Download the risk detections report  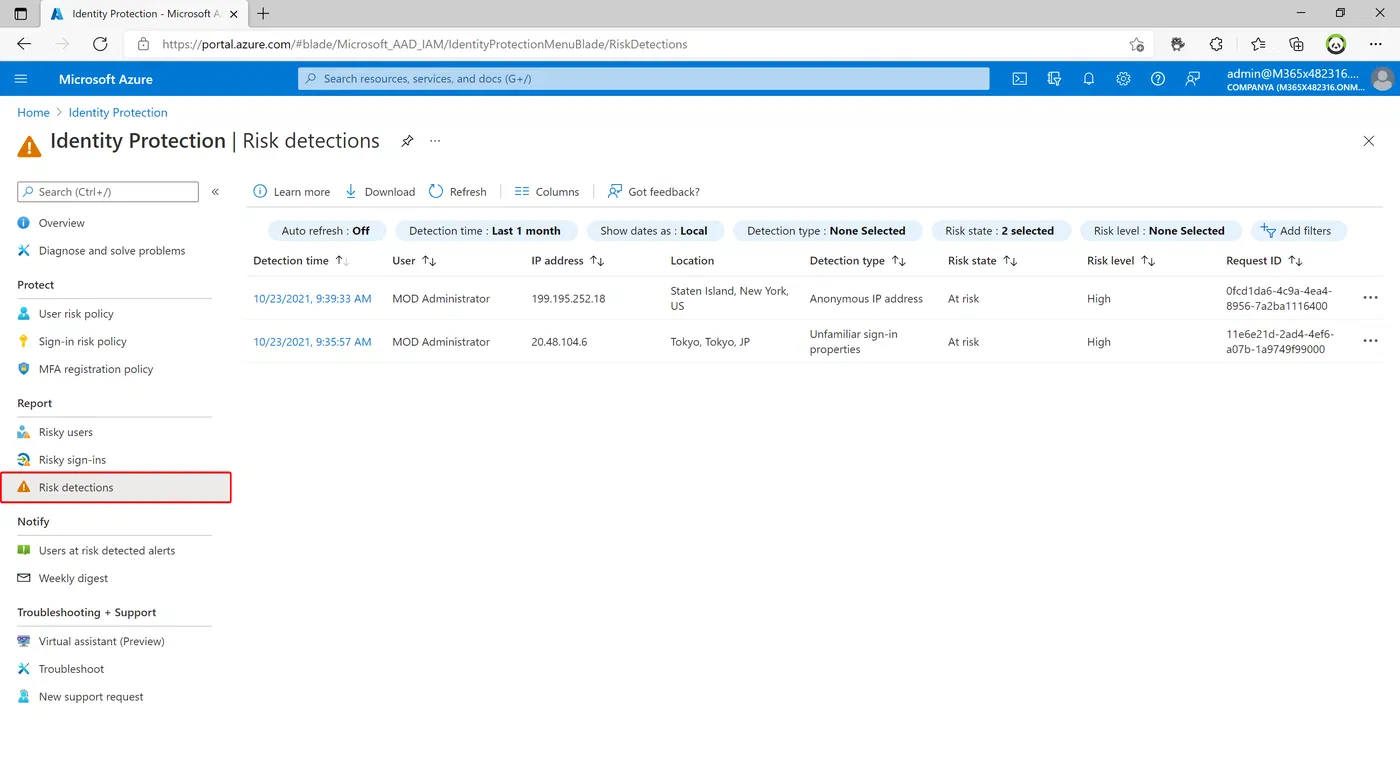click(380, 192)
